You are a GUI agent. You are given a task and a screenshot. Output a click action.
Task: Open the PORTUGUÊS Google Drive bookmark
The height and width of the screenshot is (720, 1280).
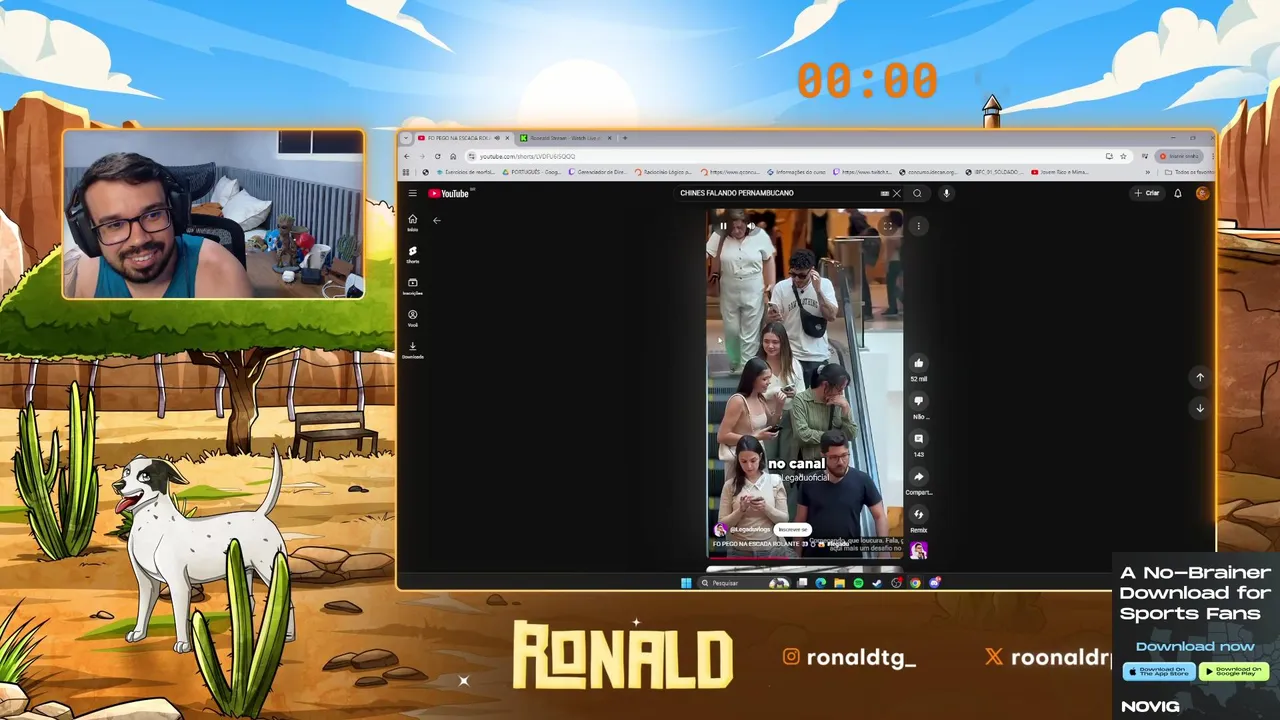coord(531,172)
